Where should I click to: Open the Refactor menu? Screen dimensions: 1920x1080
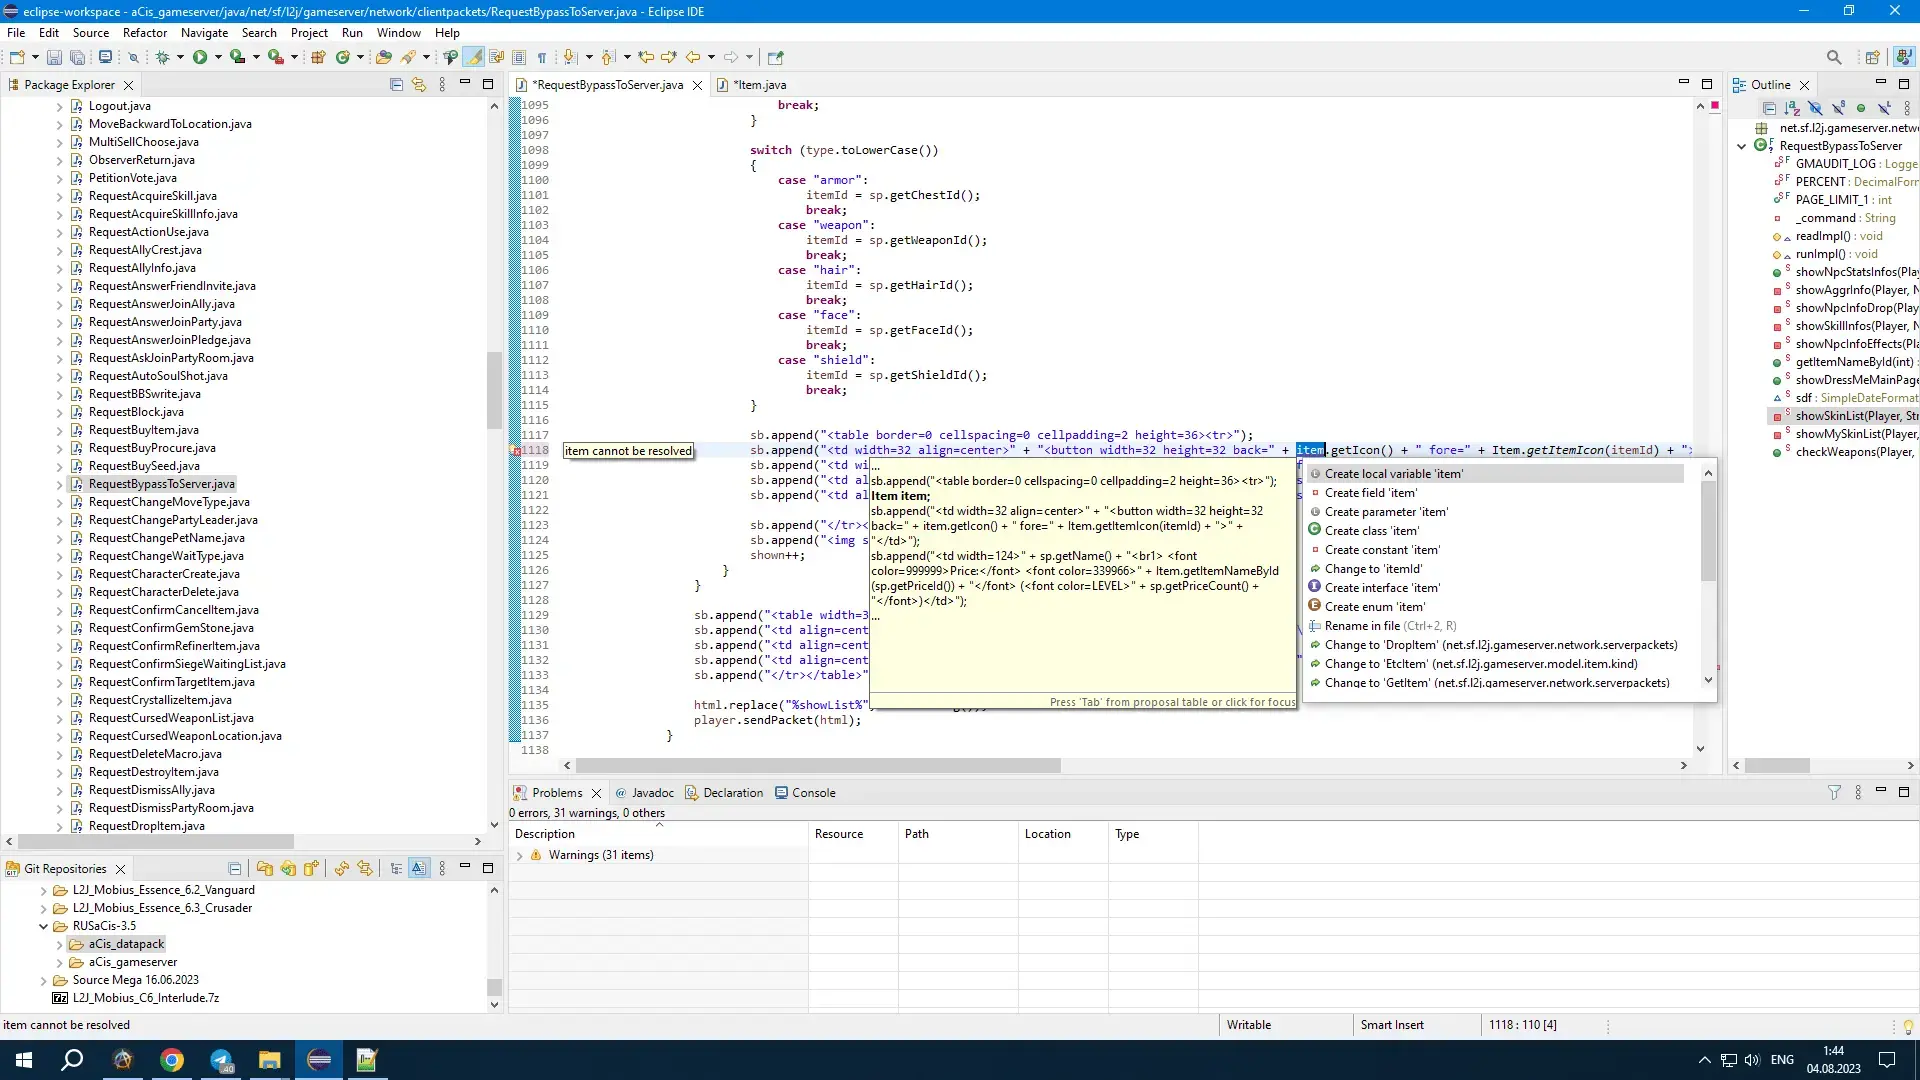tap(142, 33)
